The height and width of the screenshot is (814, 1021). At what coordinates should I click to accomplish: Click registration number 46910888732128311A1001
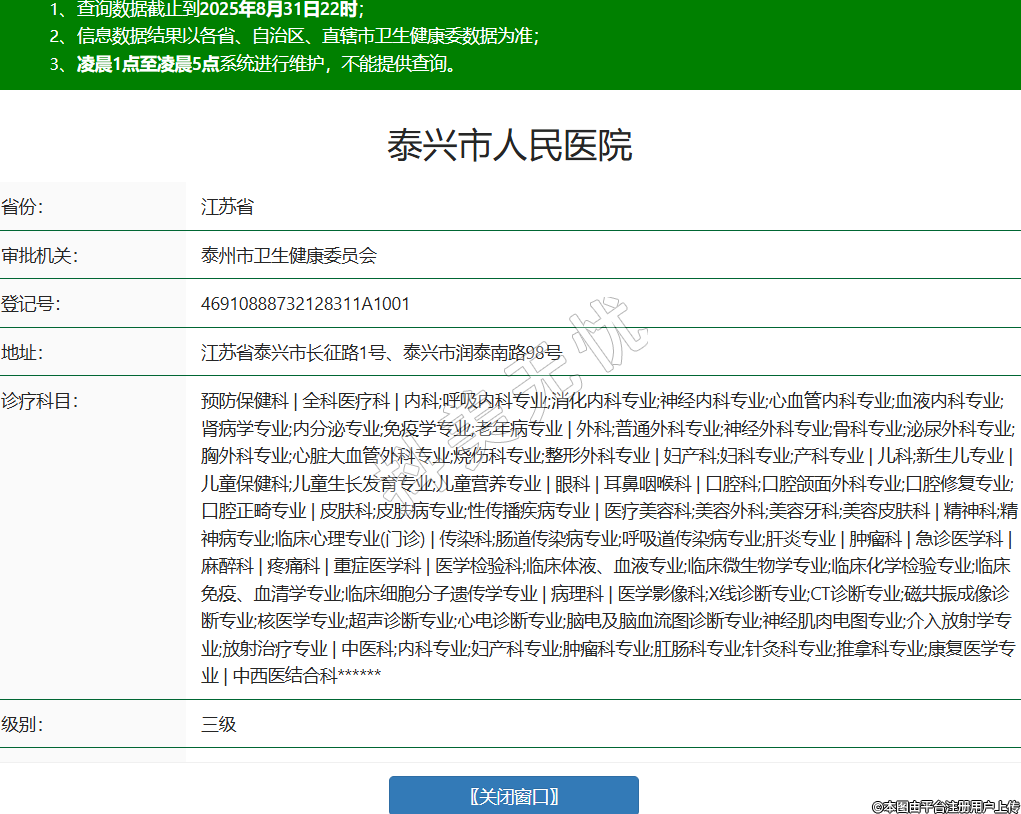(x=305, y=304)
